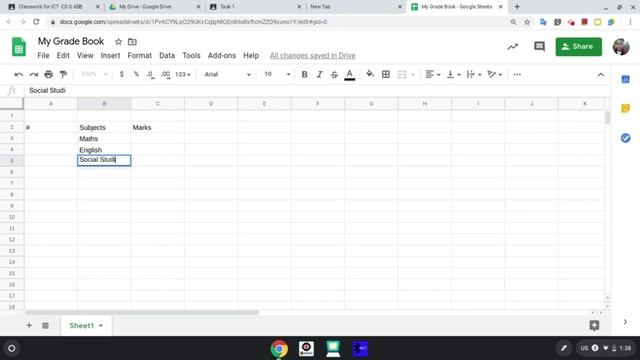Format as percent

pyautogui.click(x=136, y=74)
